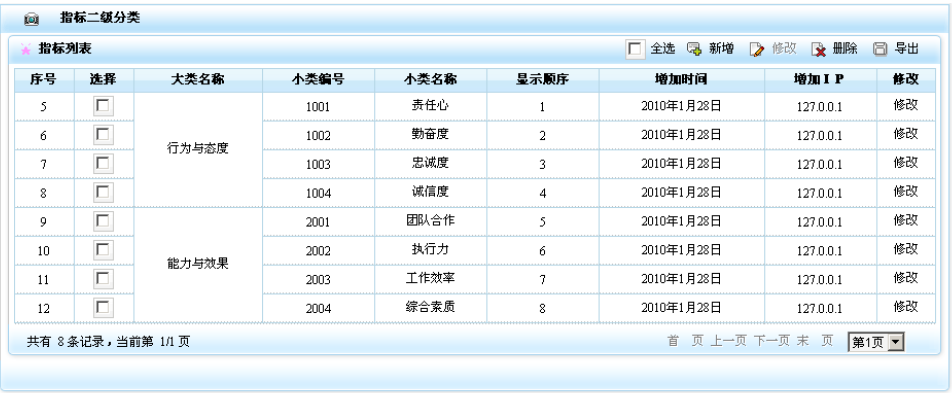The width and height of the screenshot is (952, 393).
Task: Click the 删除 delete icon with red X
Action: click(819, 50)
